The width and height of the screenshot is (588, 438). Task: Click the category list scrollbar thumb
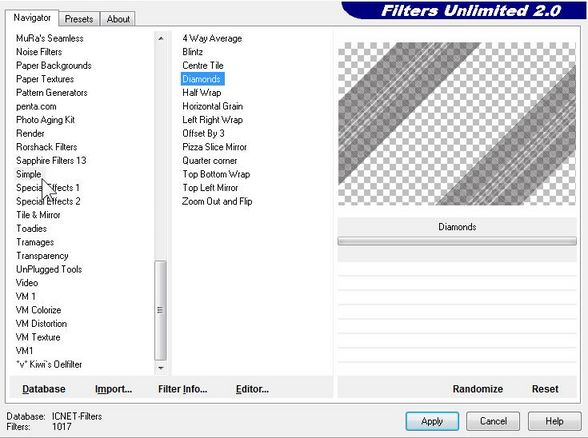[x=160, y=310]
